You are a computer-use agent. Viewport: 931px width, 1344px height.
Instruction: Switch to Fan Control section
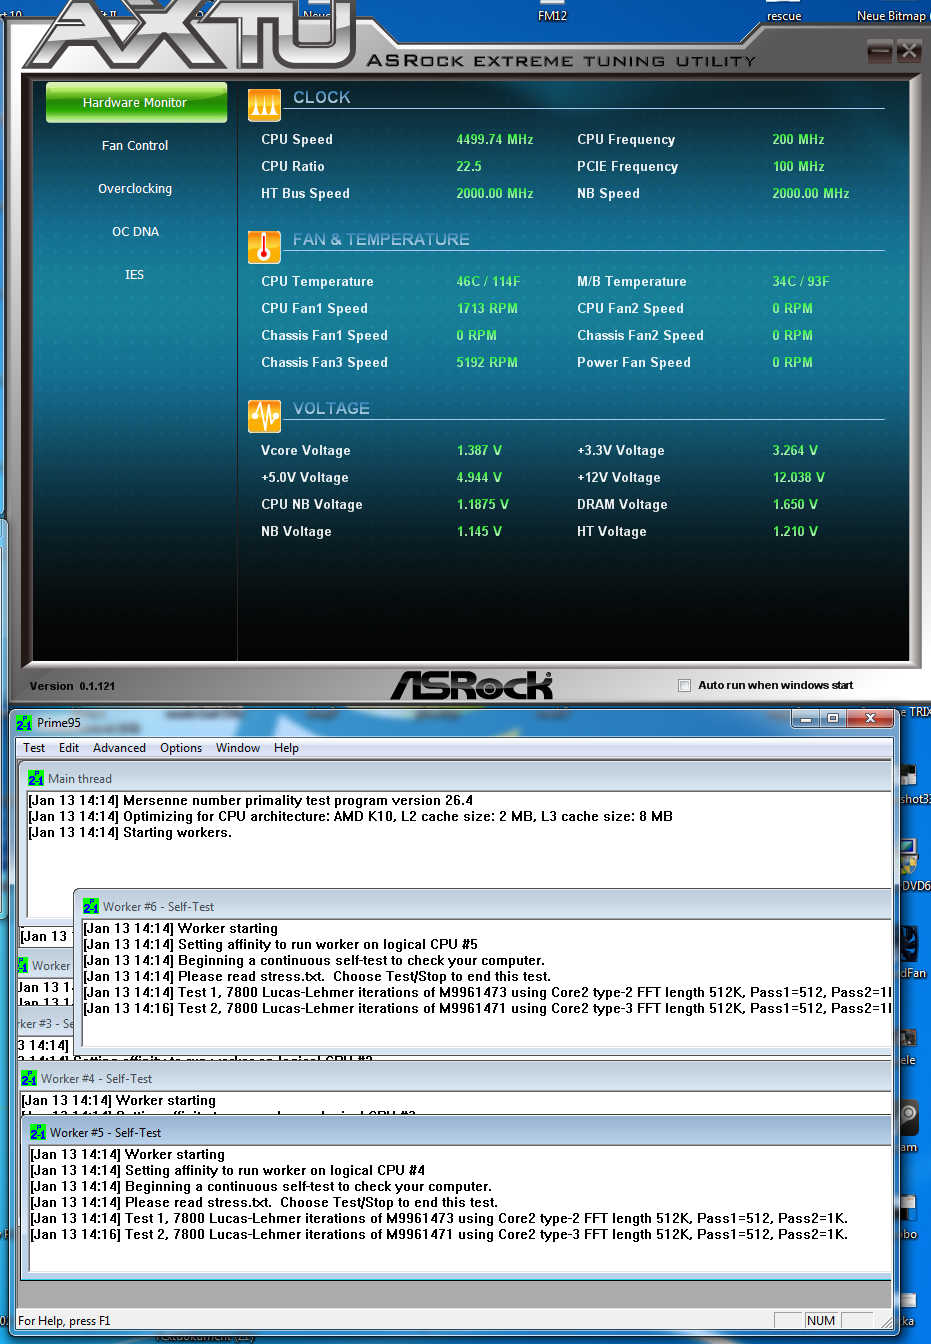pyautogui.click(x=135, y=145)
